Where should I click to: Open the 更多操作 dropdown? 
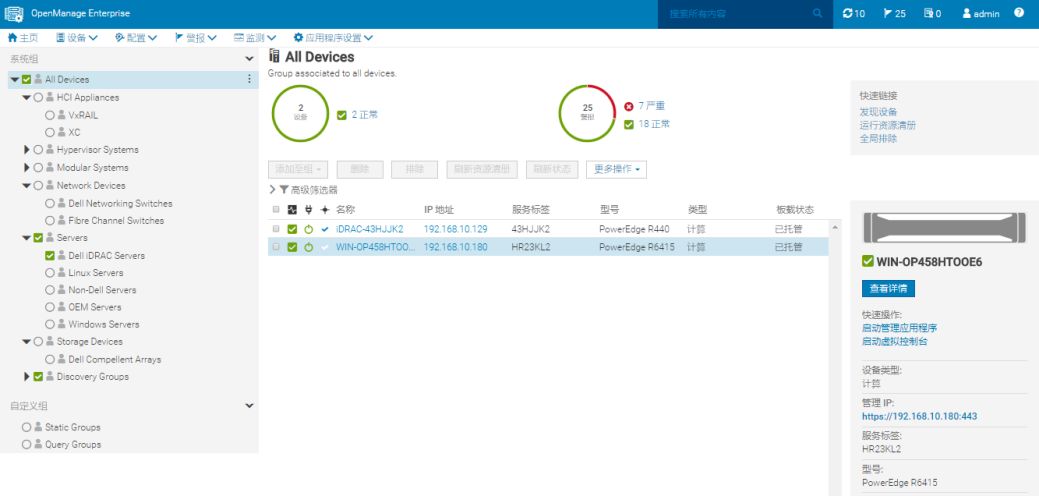pyautogui.click(x=615, y=170)
